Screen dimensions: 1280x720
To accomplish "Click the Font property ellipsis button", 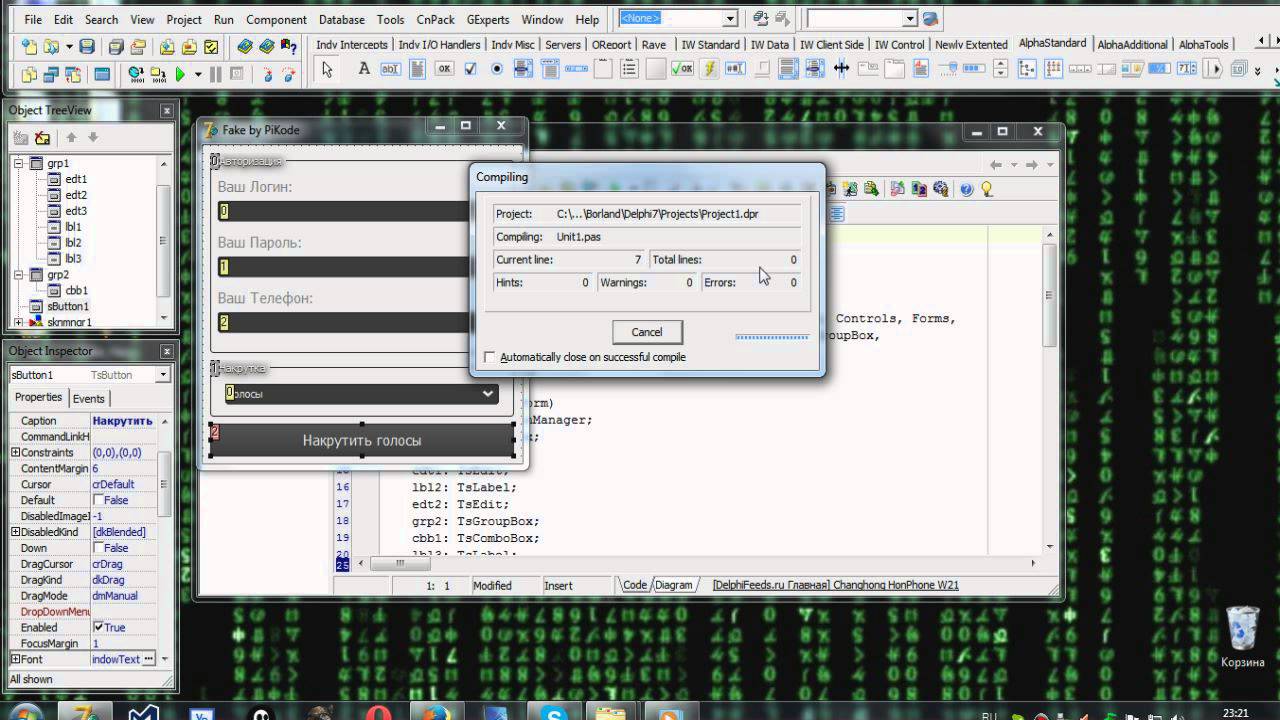I will [x=149, y=659].
